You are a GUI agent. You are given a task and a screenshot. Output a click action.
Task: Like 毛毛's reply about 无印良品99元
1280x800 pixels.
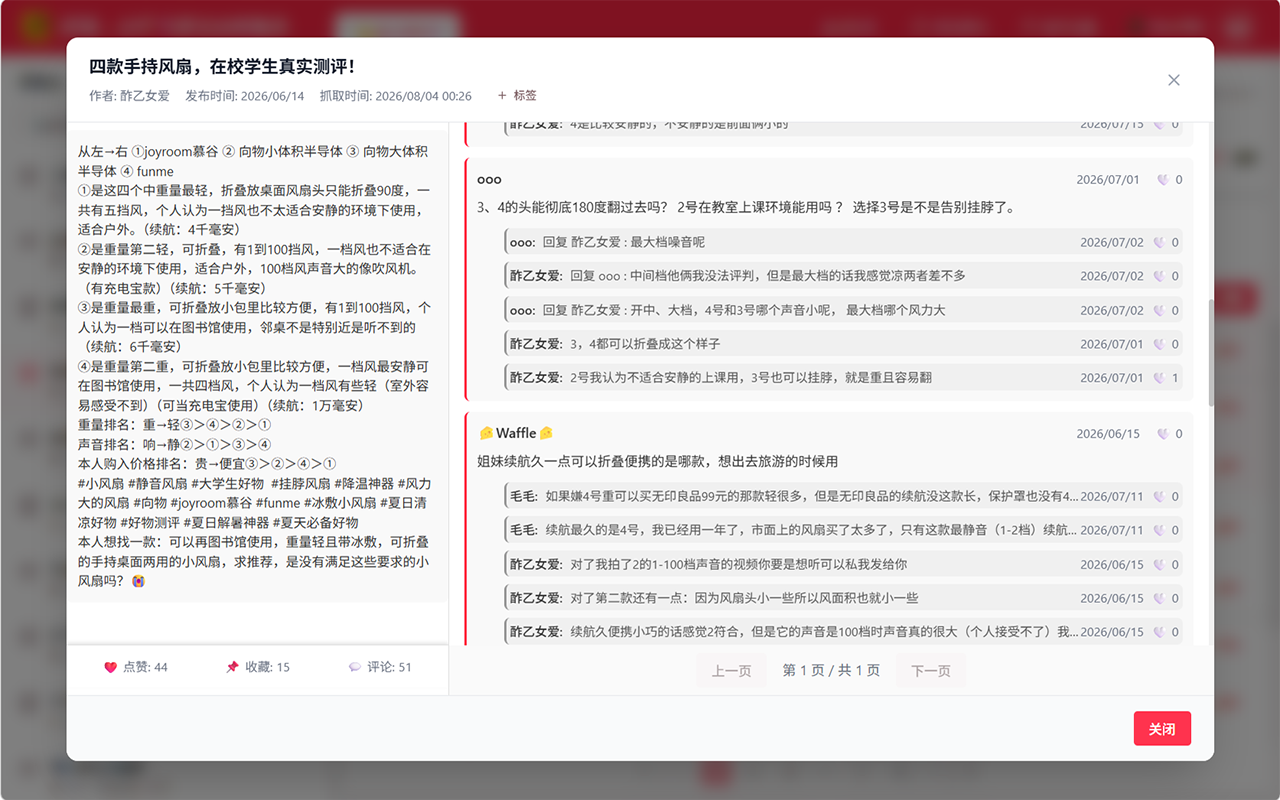click(x=1159, y=496)
